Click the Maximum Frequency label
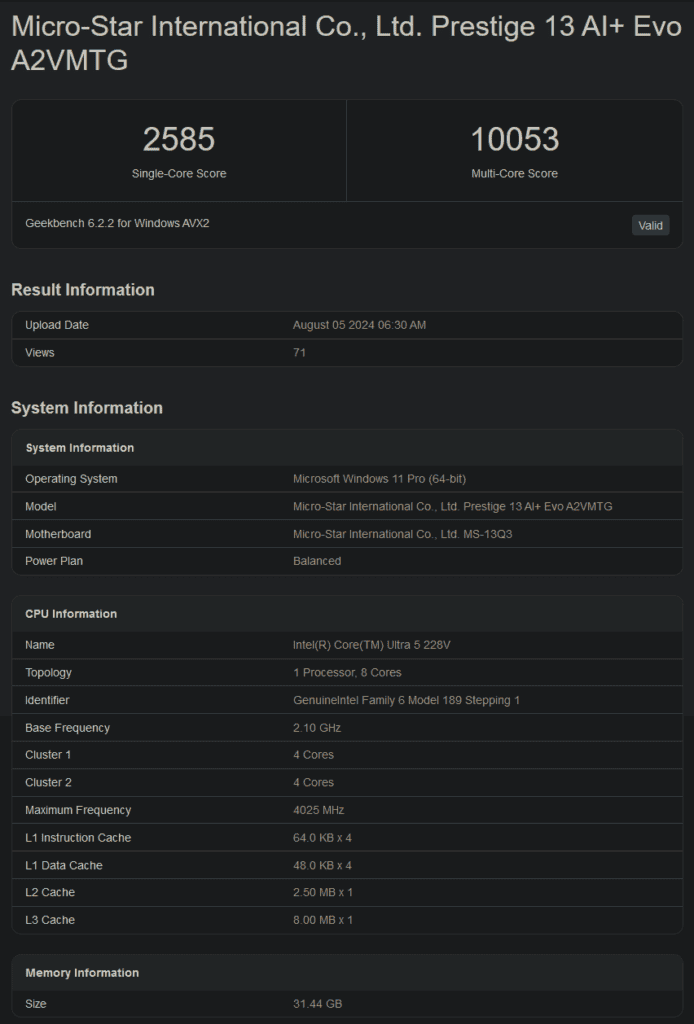 [78, 810]
